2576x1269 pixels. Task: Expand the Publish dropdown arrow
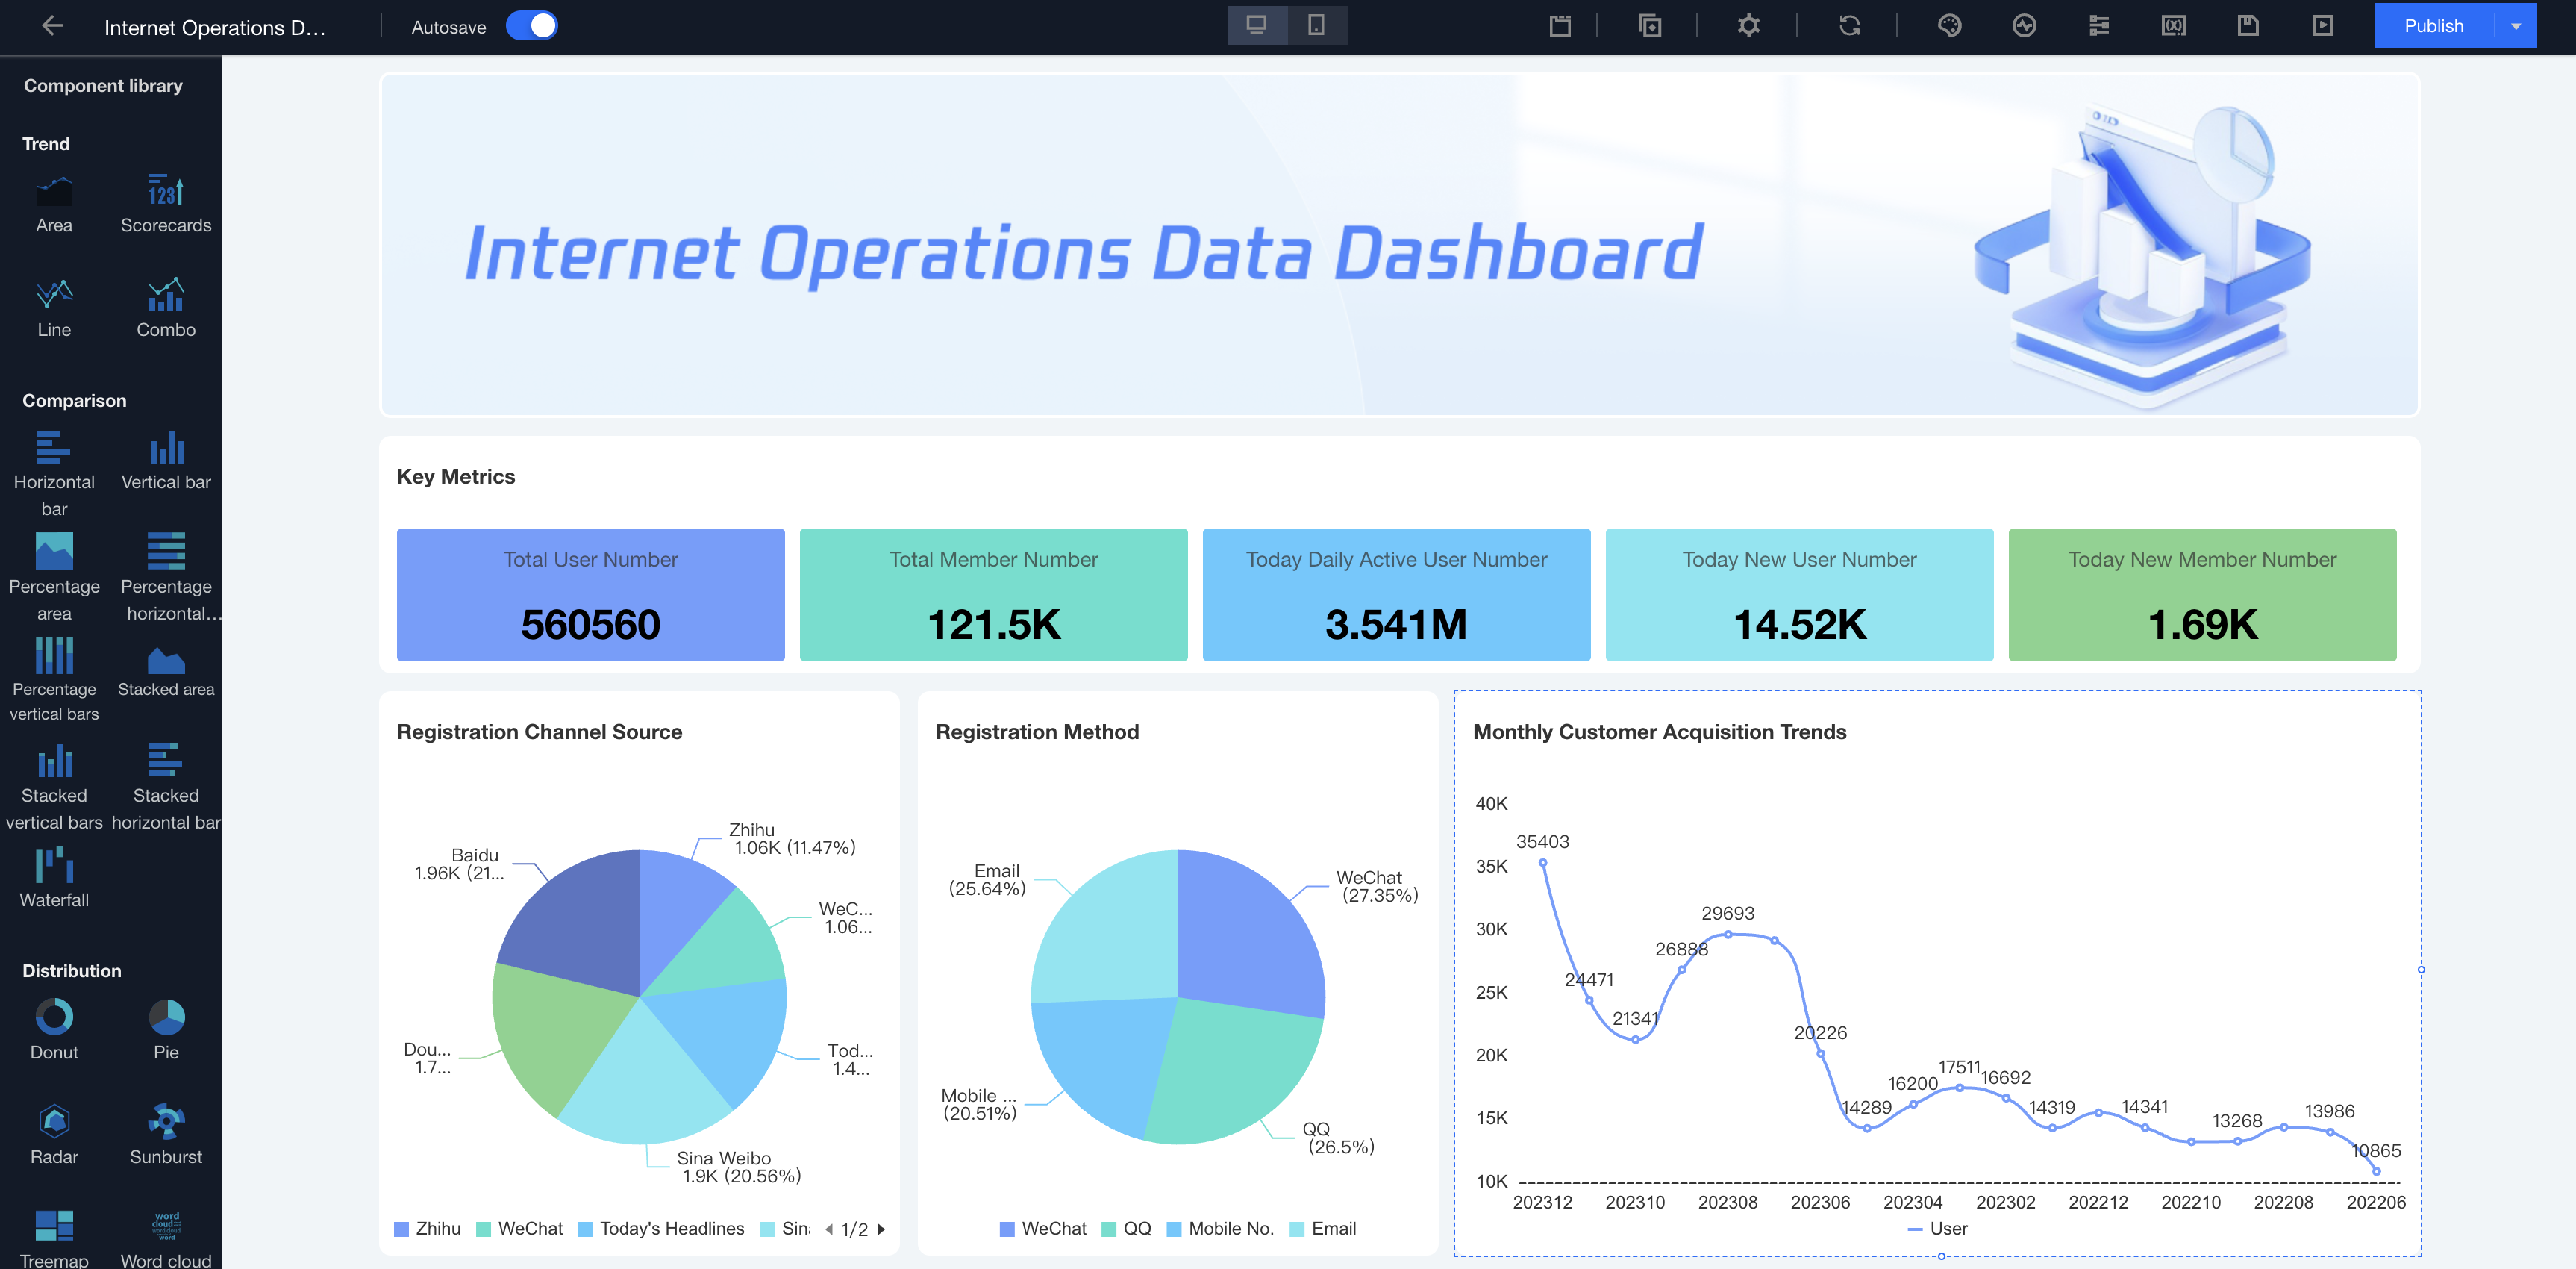[x=2516, y=26]
